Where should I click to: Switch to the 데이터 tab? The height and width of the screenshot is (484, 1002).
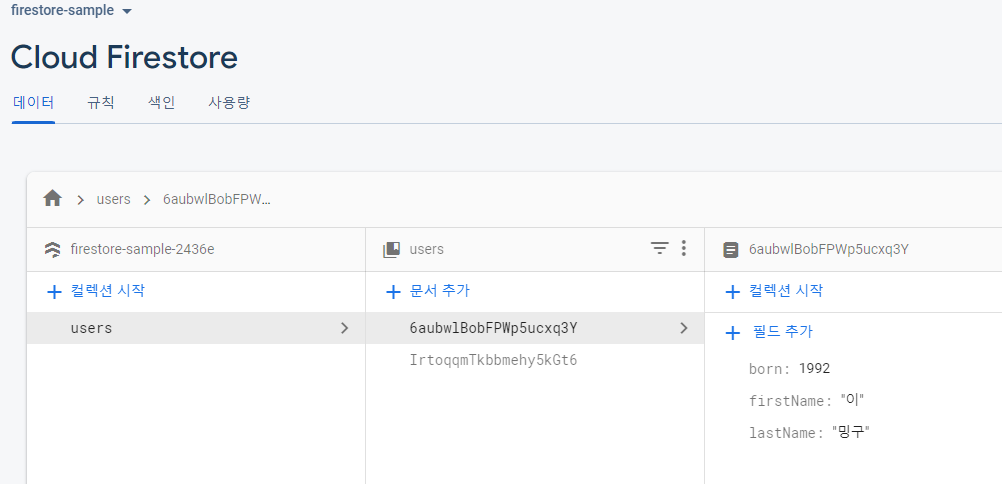click(33, 103)
